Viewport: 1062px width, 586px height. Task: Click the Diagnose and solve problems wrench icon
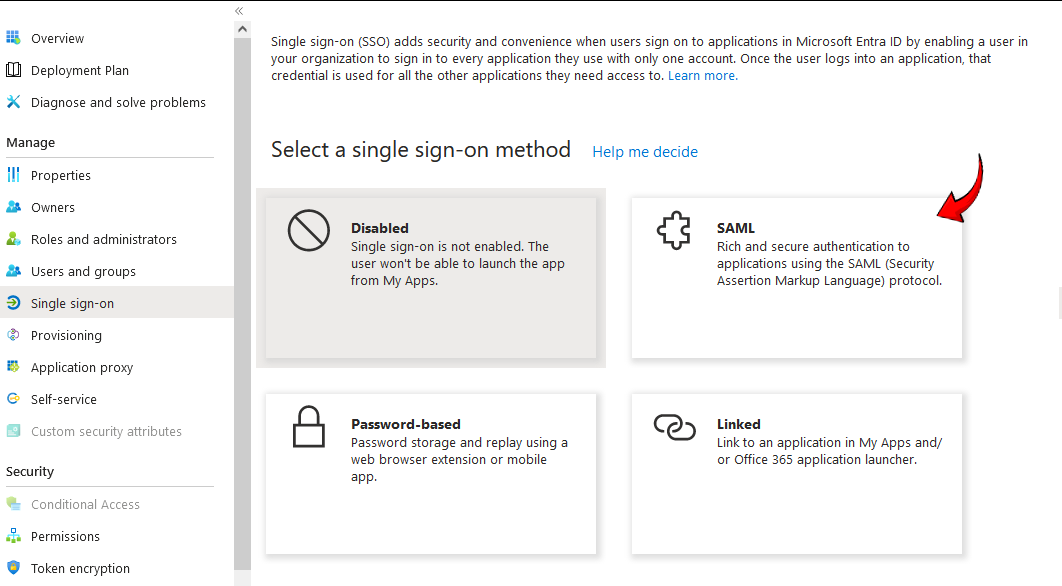13,102
